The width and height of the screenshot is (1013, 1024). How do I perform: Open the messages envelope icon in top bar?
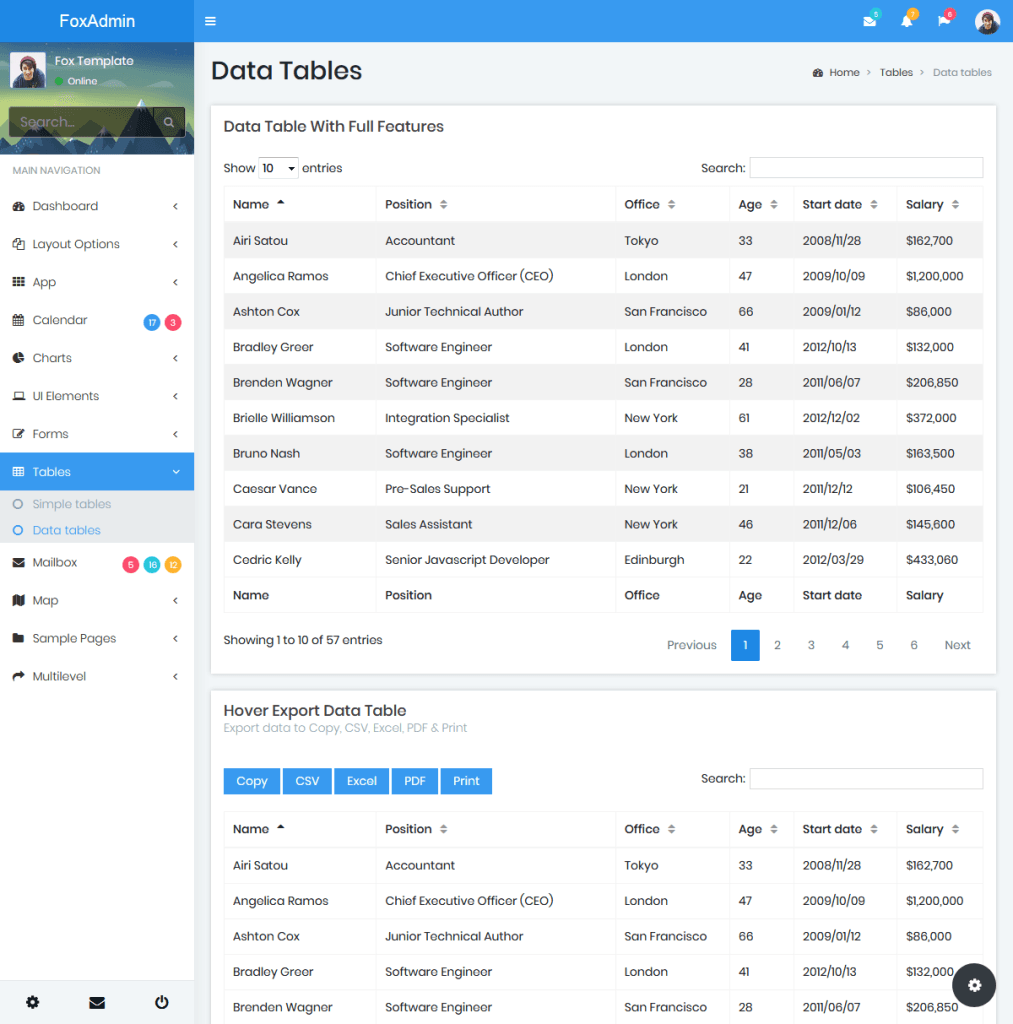click(x=869, y=20)
